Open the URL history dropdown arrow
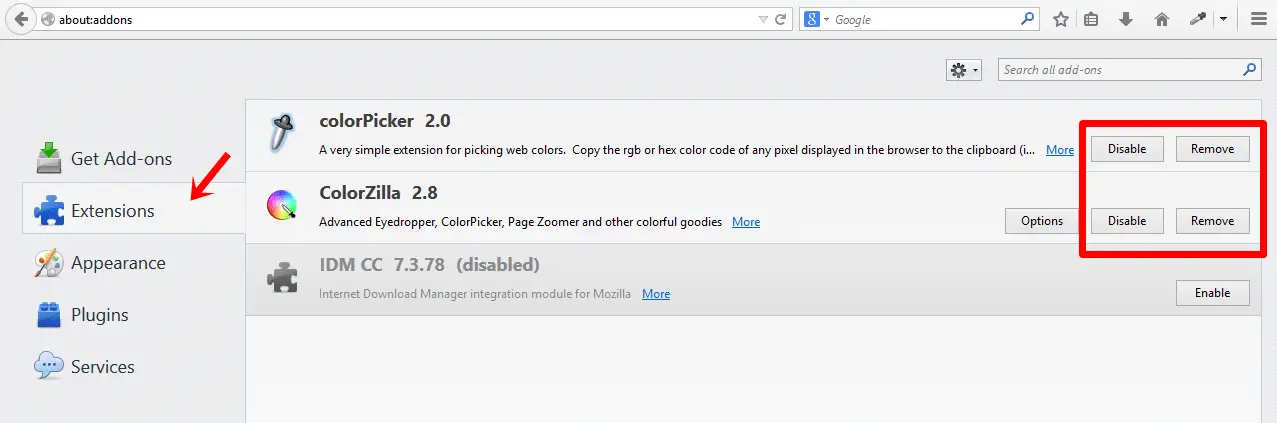The image size is (1277, 423). tap(763, 19)
